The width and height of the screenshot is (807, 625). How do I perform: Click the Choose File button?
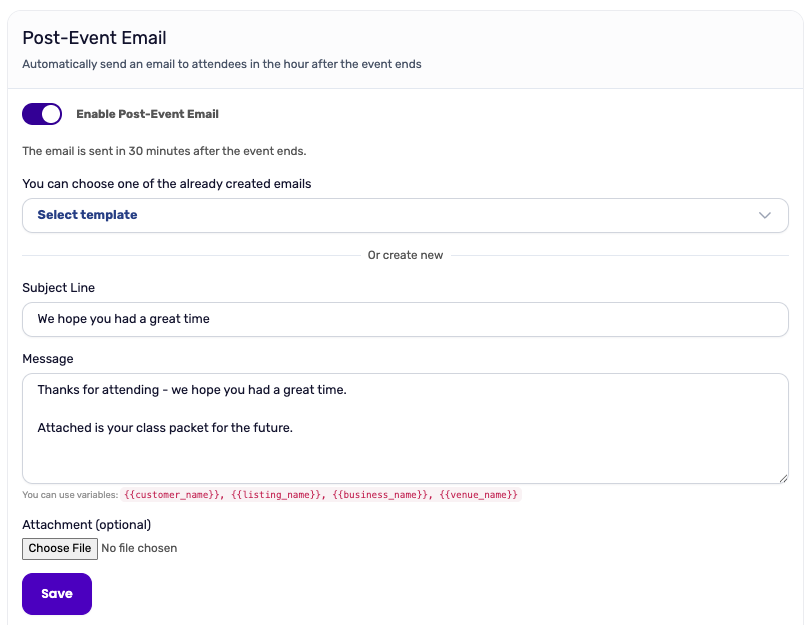[60, 548]
